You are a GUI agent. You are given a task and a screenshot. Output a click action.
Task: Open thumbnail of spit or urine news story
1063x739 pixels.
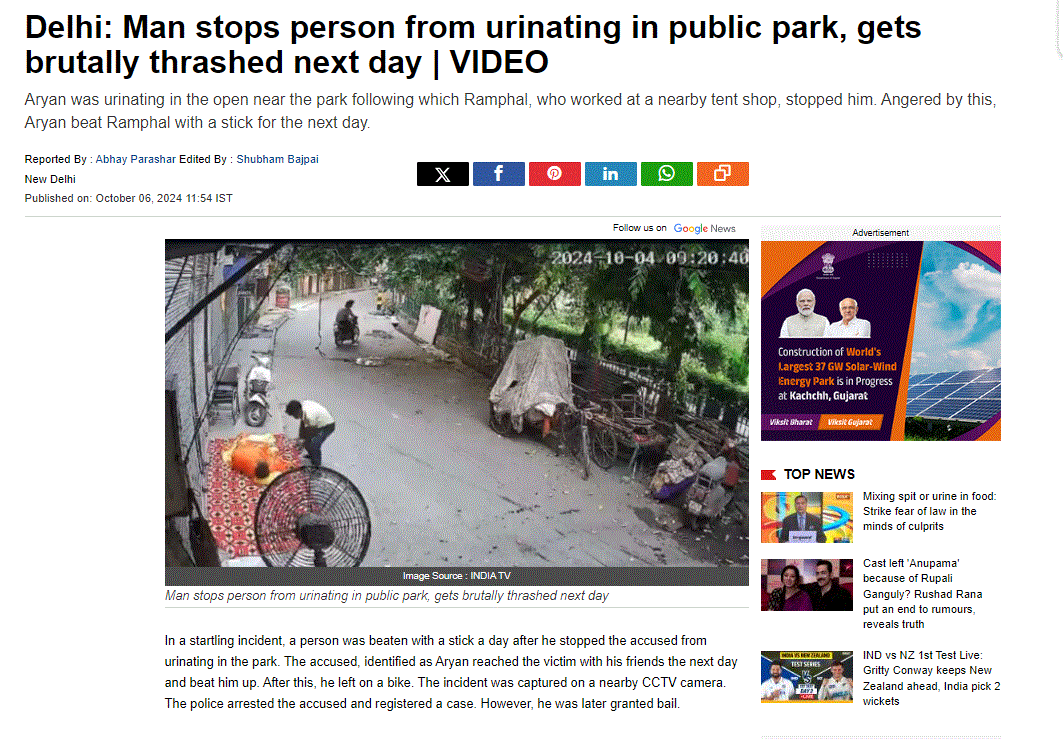pos(807,517)
